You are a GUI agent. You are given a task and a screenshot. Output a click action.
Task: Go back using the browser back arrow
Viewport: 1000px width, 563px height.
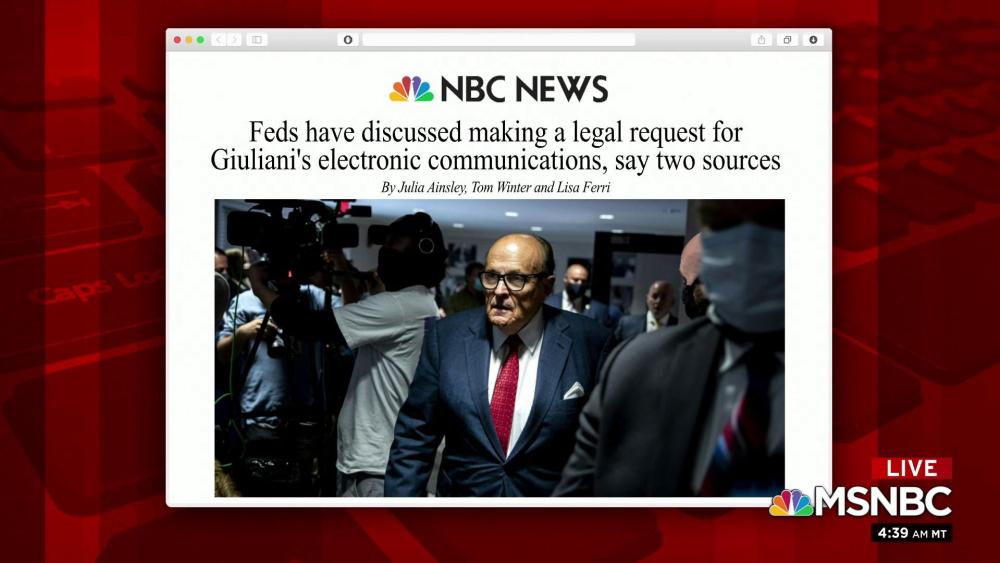(x=219, y=40)
